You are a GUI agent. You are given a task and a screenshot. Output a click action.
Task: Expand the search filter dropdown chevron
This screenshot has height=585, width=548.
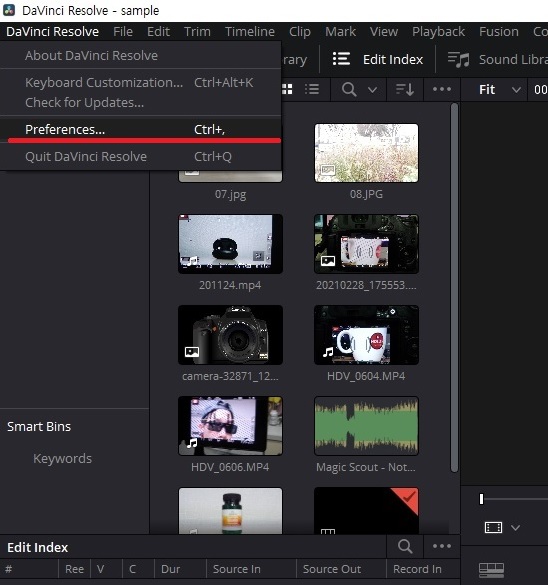[372, 90]
